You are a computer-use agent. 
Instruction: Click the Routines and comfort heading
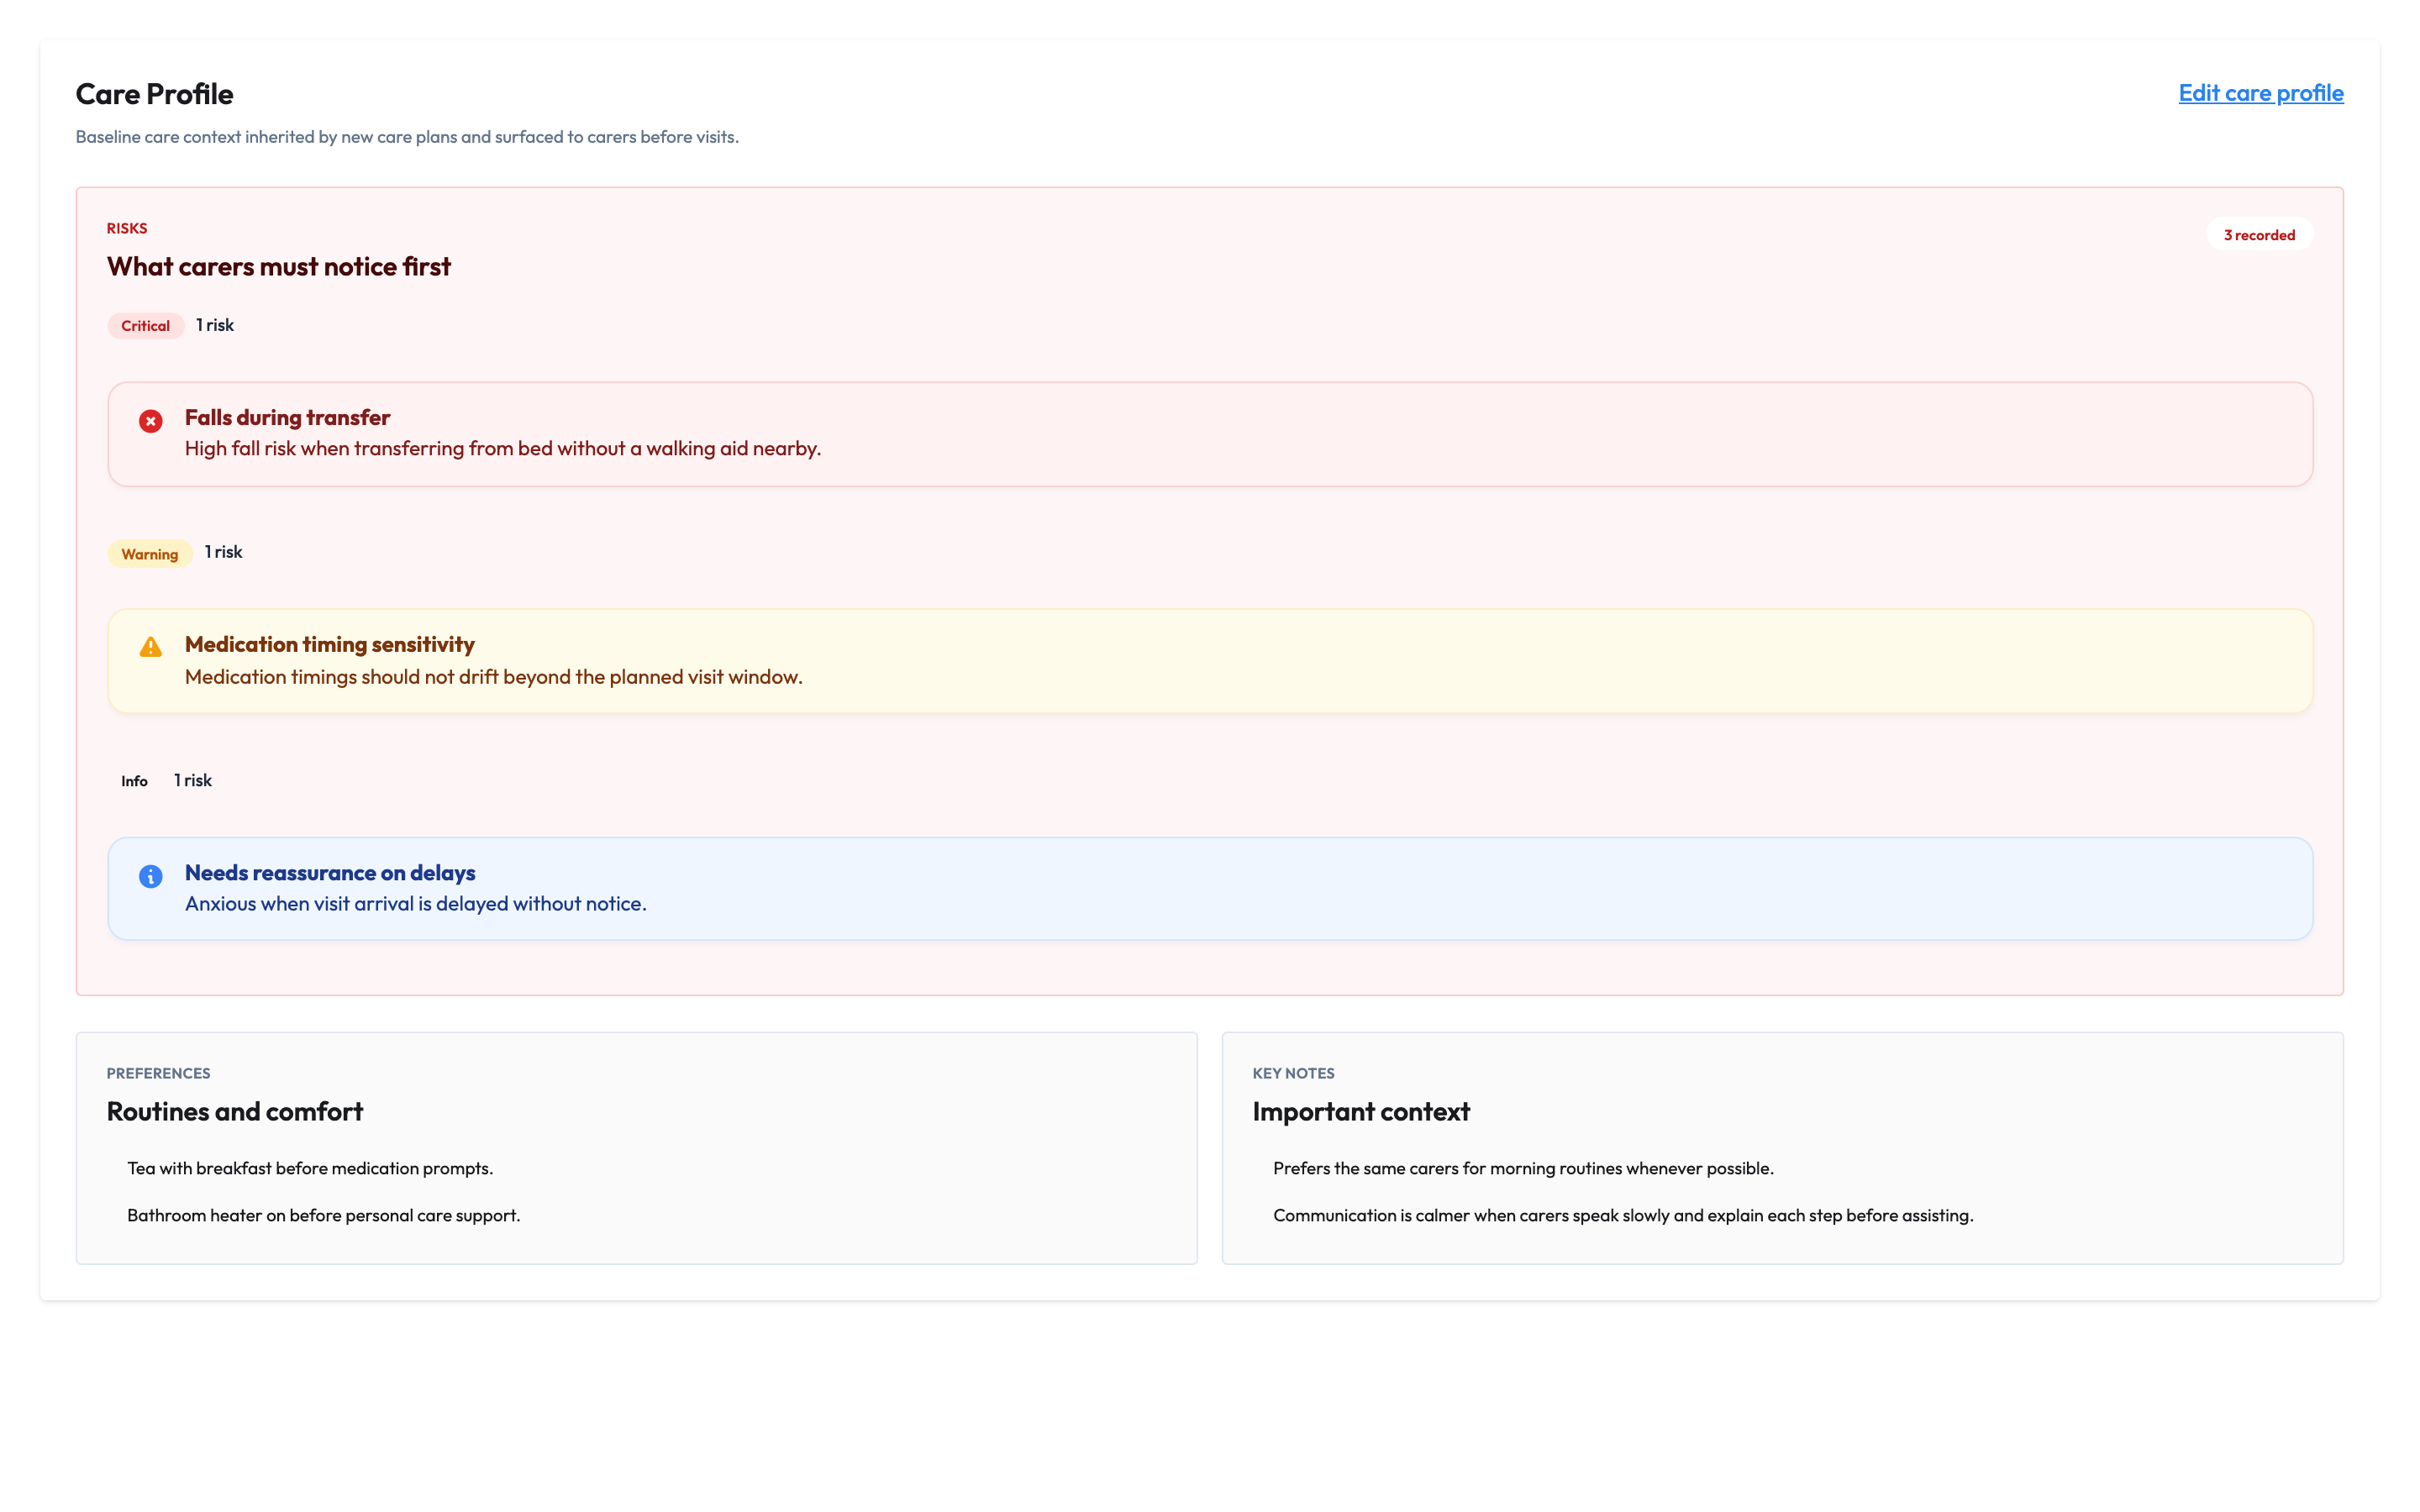click(235, 1112)
